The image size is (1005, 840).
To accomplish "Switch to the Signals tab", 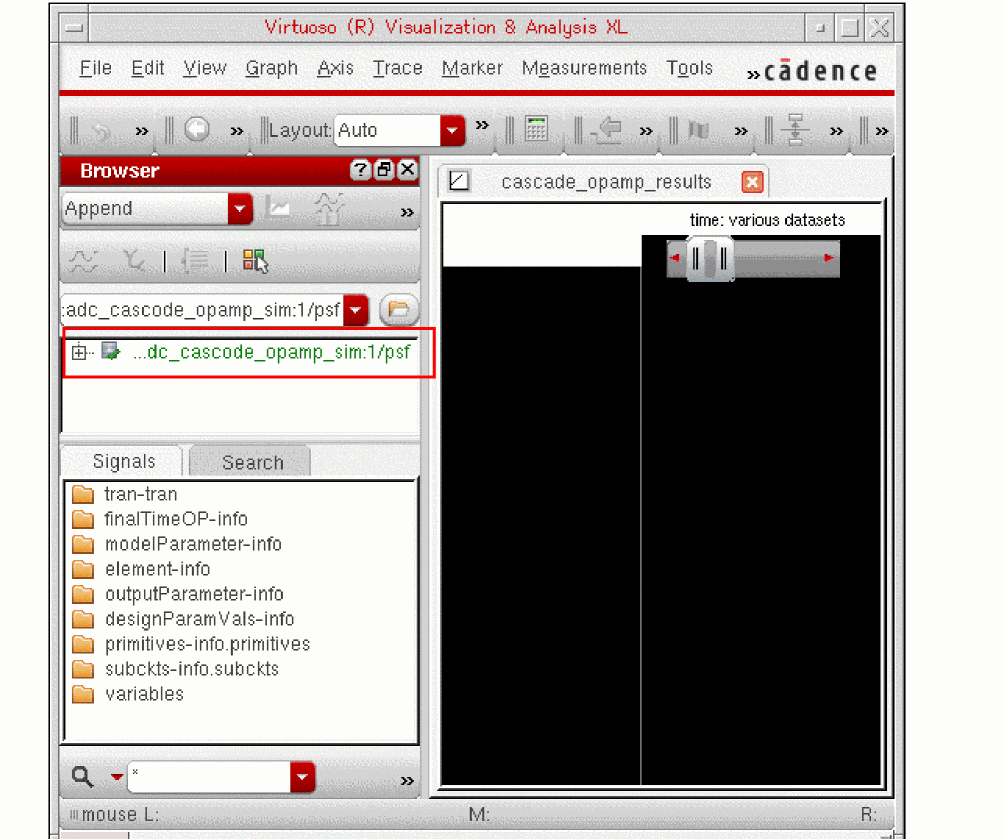I will point(123,461).
